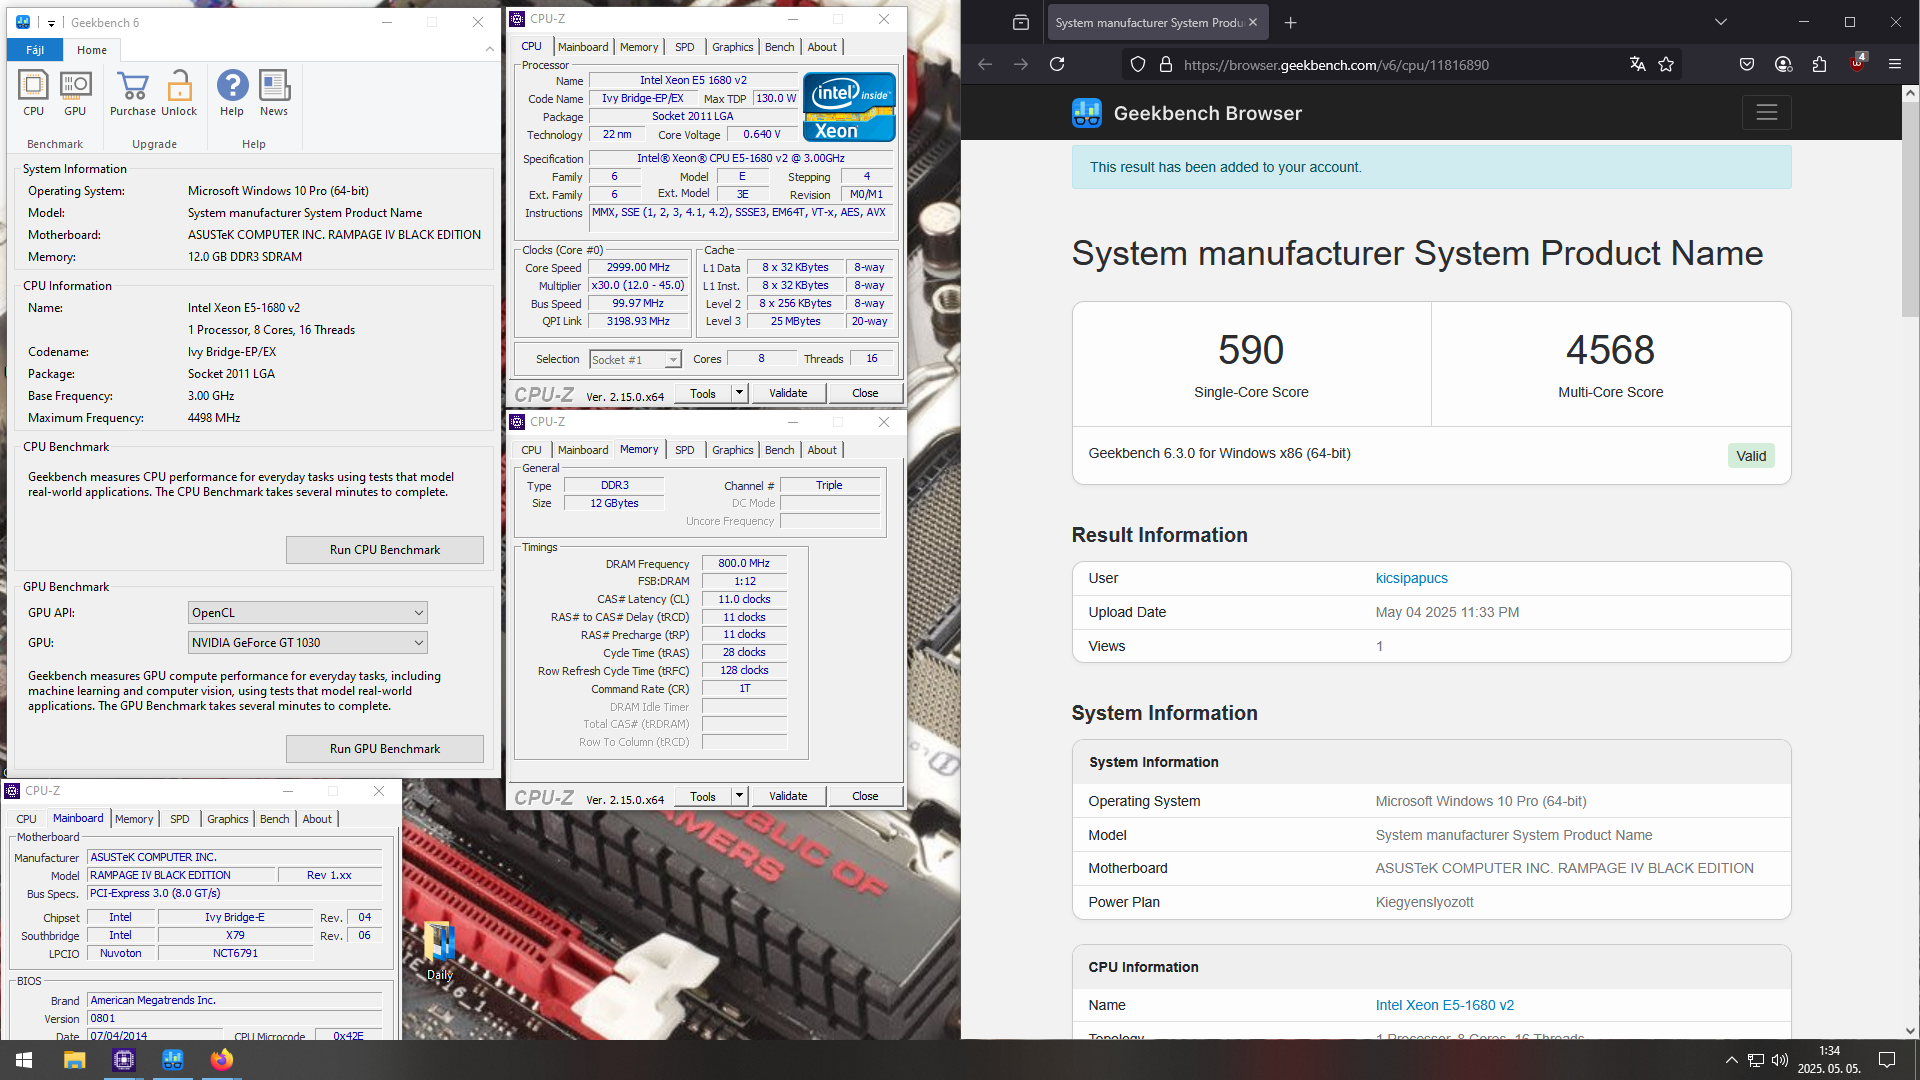Viewport: 1920px width, 1080px height.
Task: Click the uBlock extension icon with badge
Action: pyautogui.click(x=1857, y=63)
